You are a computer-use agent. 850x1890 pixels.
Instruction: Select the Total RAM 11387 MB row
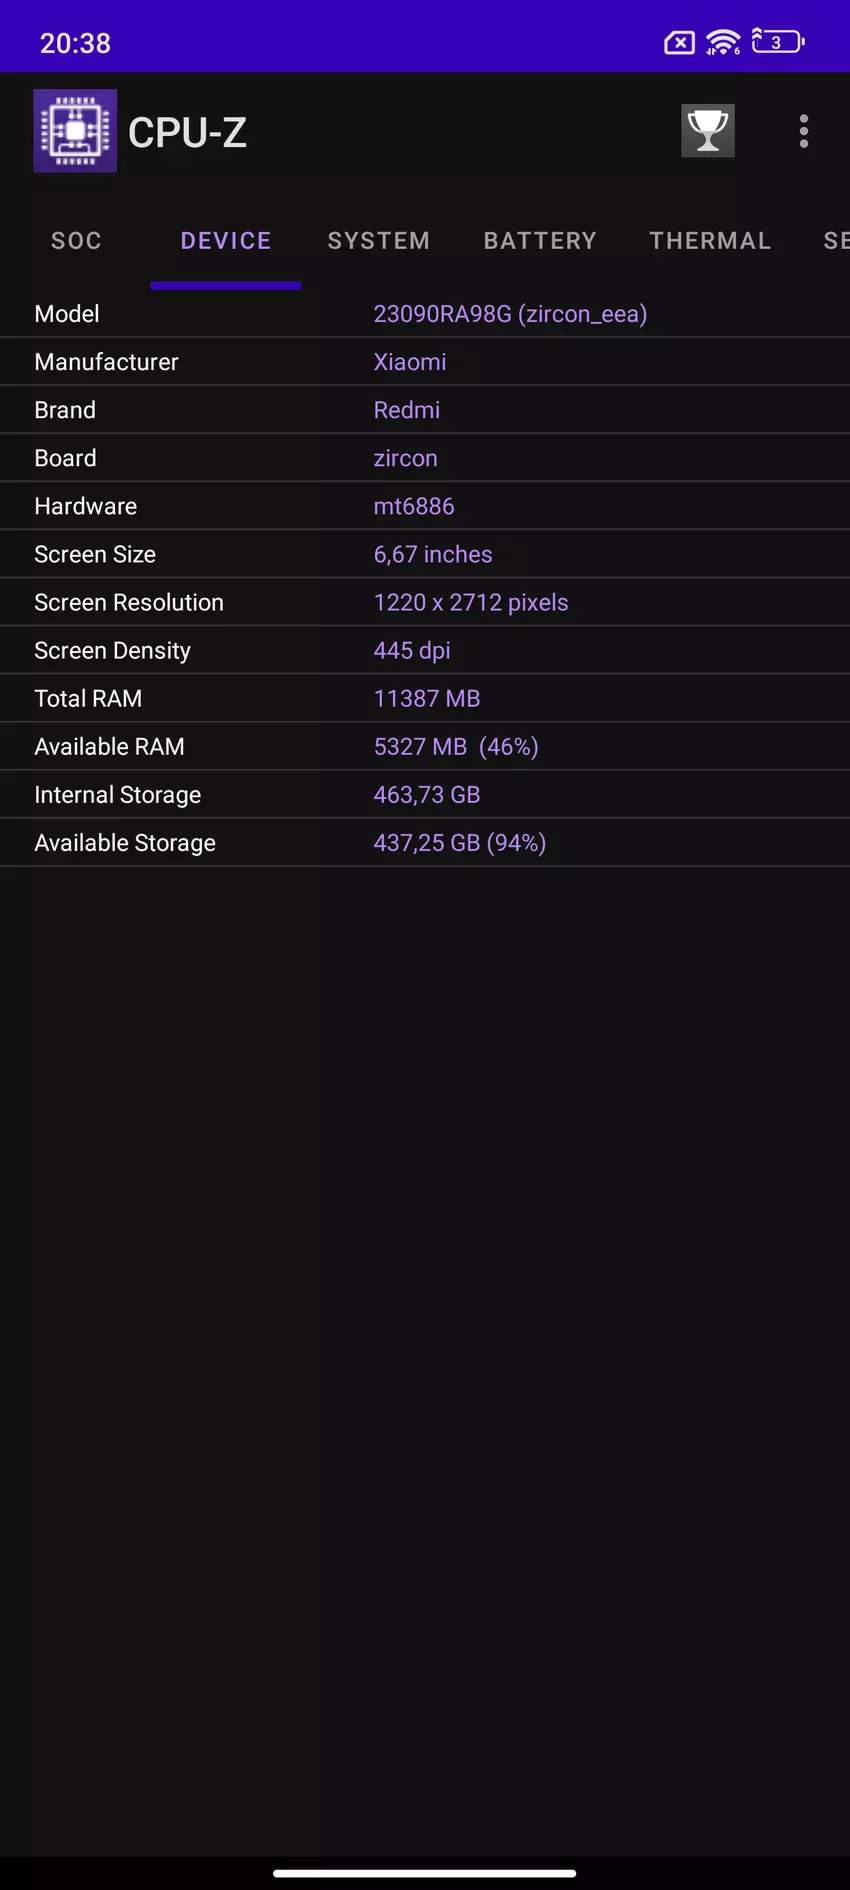(425, 698)
